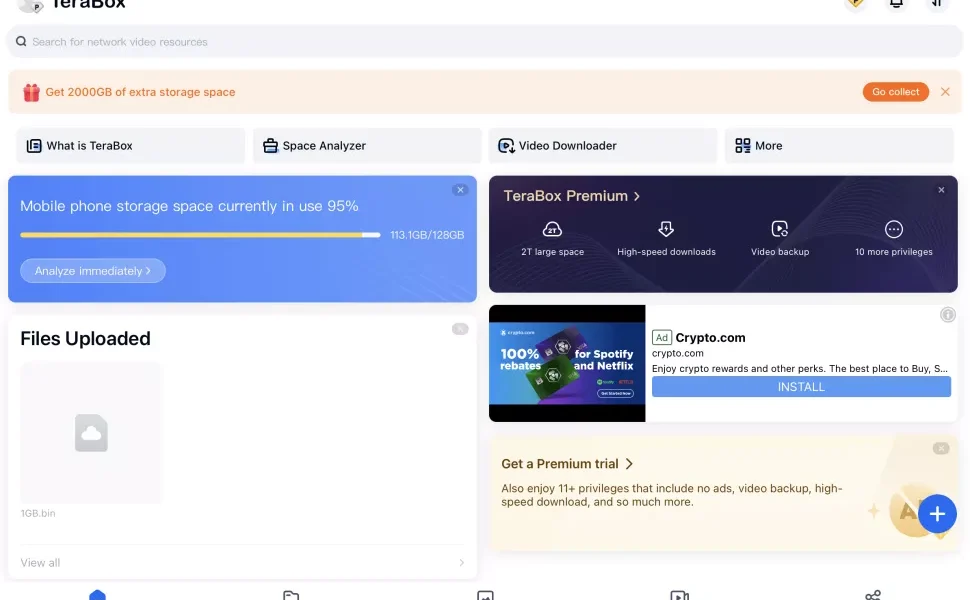Image resolution: width=970 pixels, height=600 pixels.
Task: Open the Files tab in bottom bar
Action: coord(291,595)
